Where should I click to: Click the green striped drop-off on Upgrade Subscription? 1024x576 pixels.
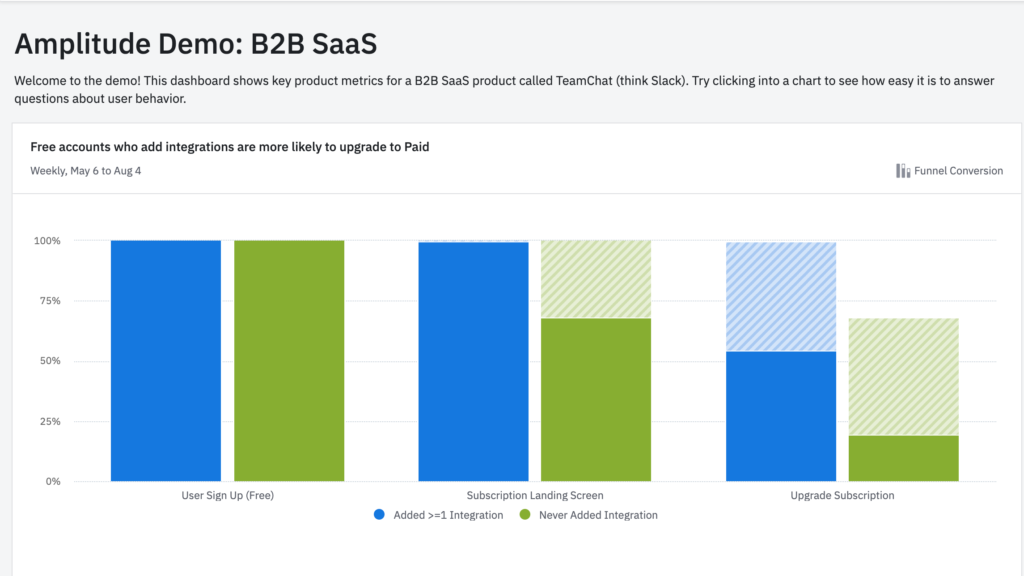pos(904,377)
